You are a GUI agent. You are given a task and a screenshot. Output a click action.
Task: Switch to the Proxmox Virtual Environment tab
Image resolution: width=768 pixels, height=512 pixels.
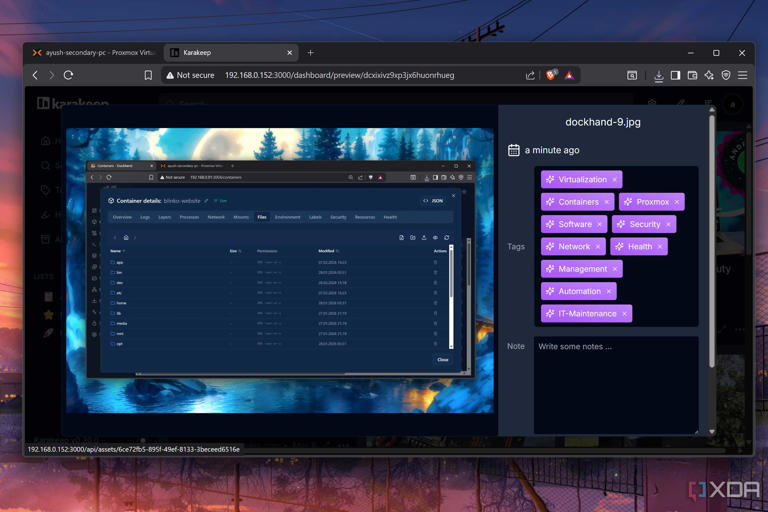point(93,53)
